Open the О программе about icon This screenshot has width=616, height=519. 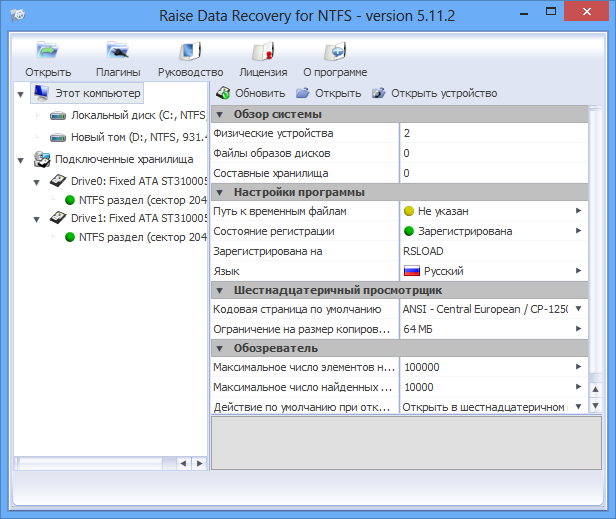(x=335, y=51)
